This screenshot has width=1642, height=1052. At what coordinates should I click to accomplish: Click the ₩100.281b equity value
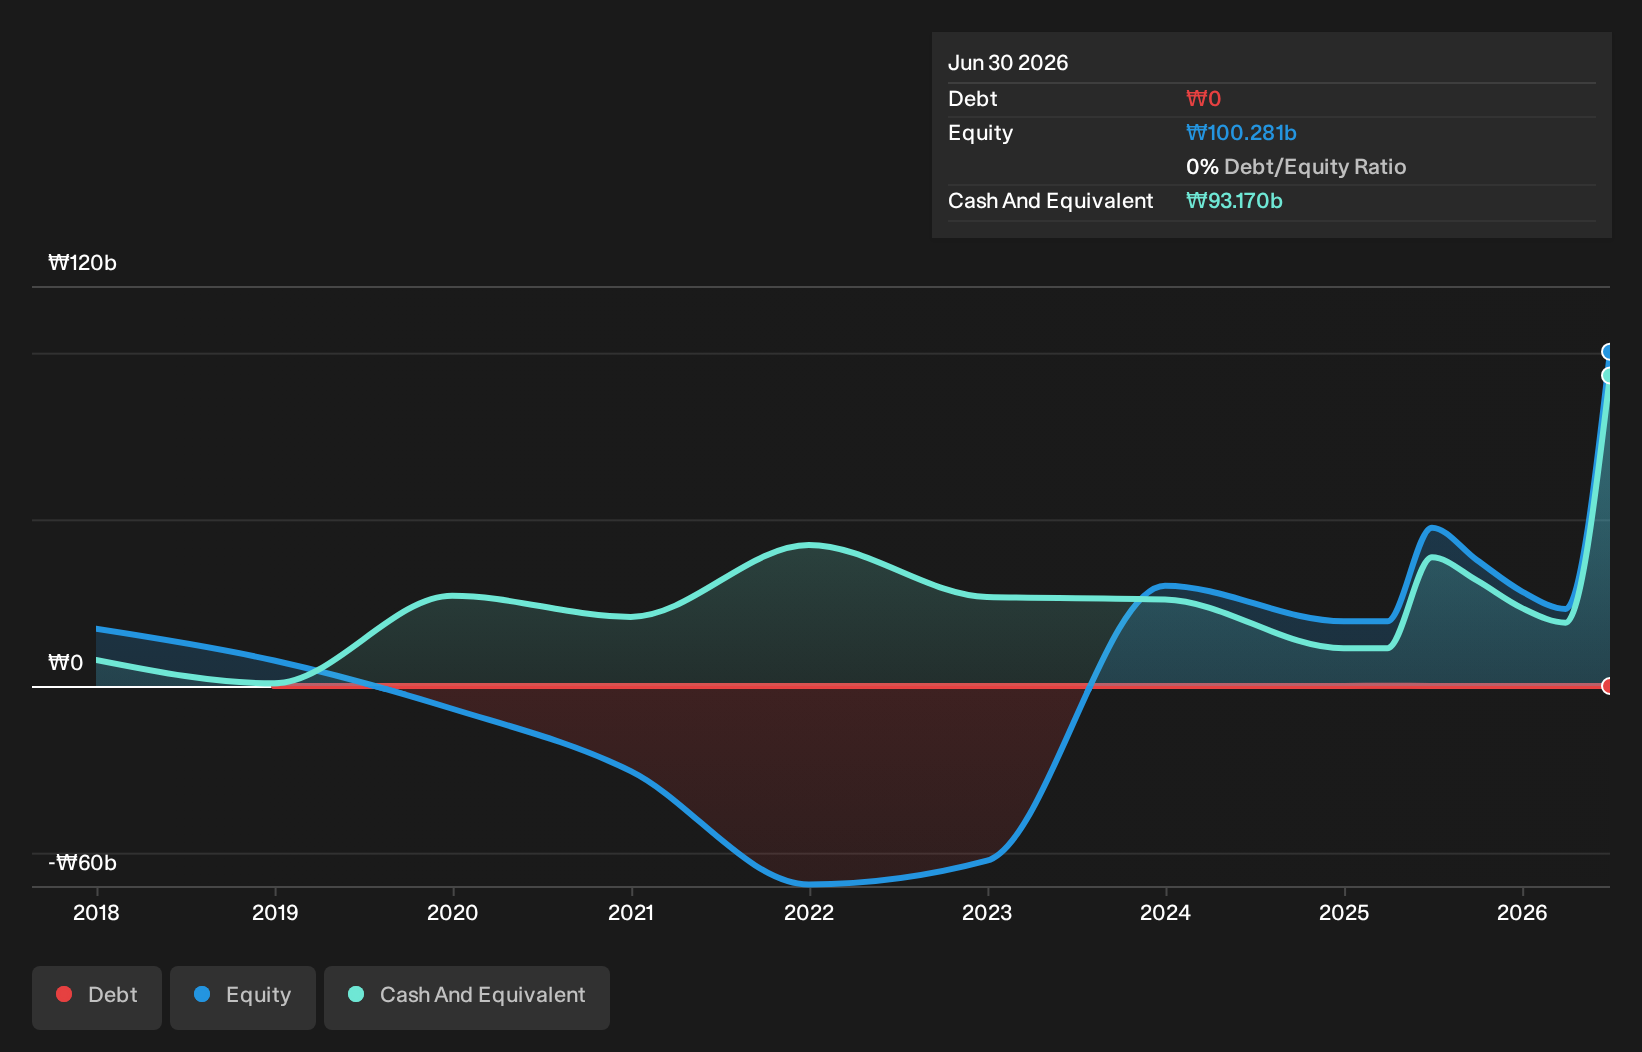coord(1241,133)
